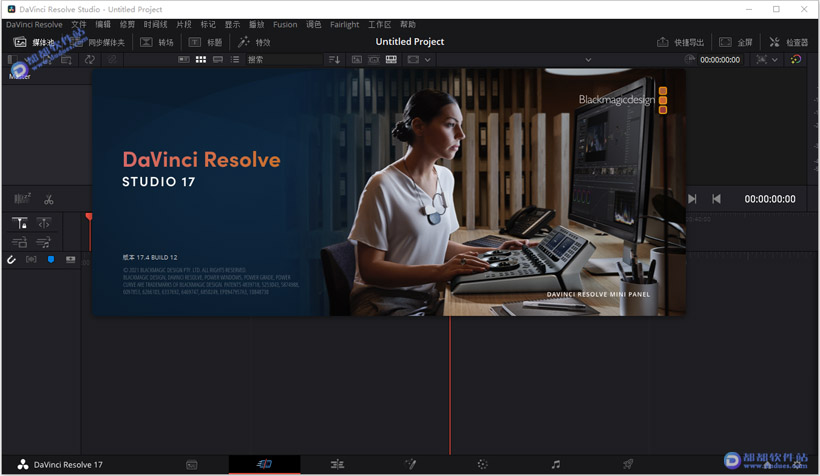Open the 同步媒体夹 (Sync Bin) panel

(98, 42)
